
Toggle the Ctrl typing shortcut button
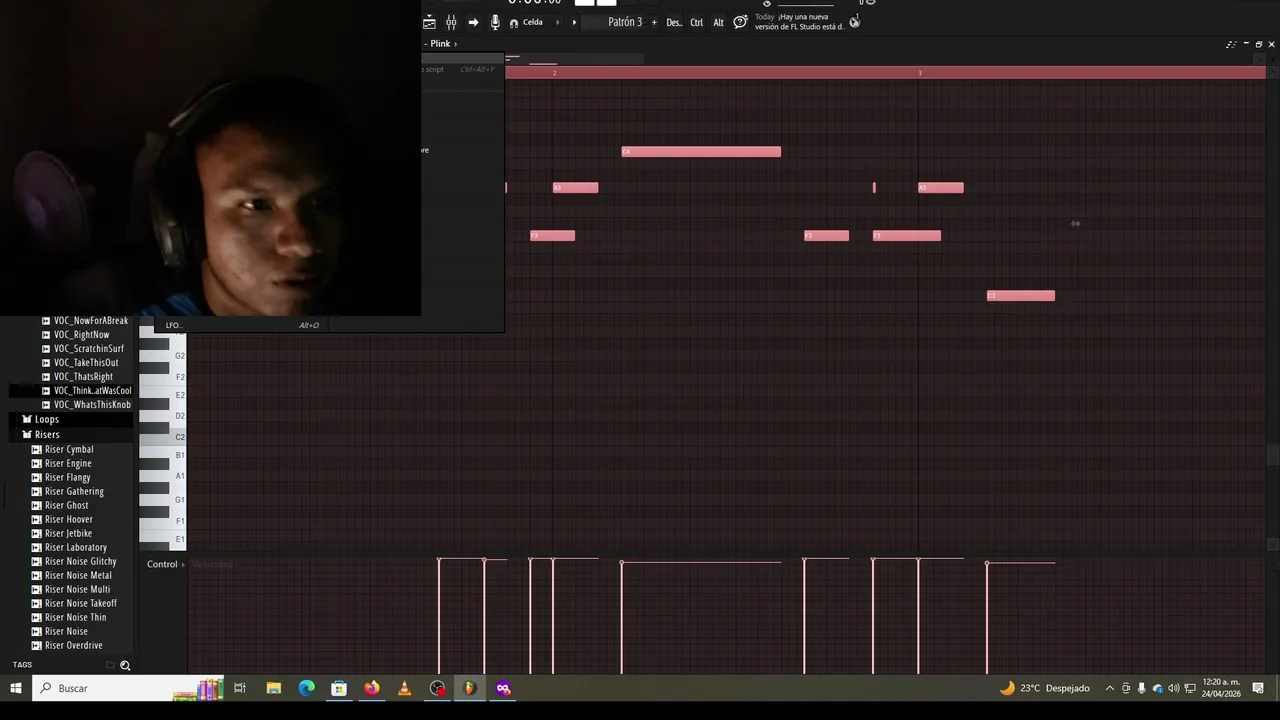[696, 22]
